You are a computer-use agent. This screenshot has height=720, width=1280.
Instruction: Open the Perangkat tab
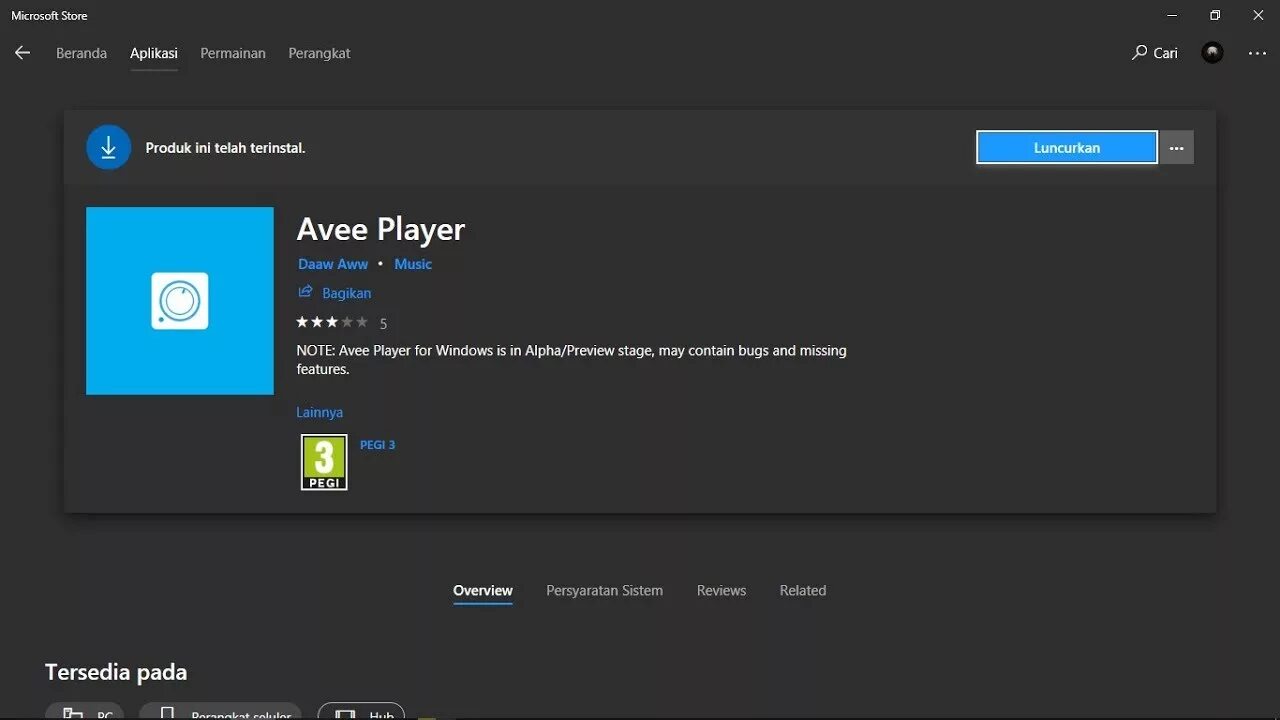[x=319, y=53]
